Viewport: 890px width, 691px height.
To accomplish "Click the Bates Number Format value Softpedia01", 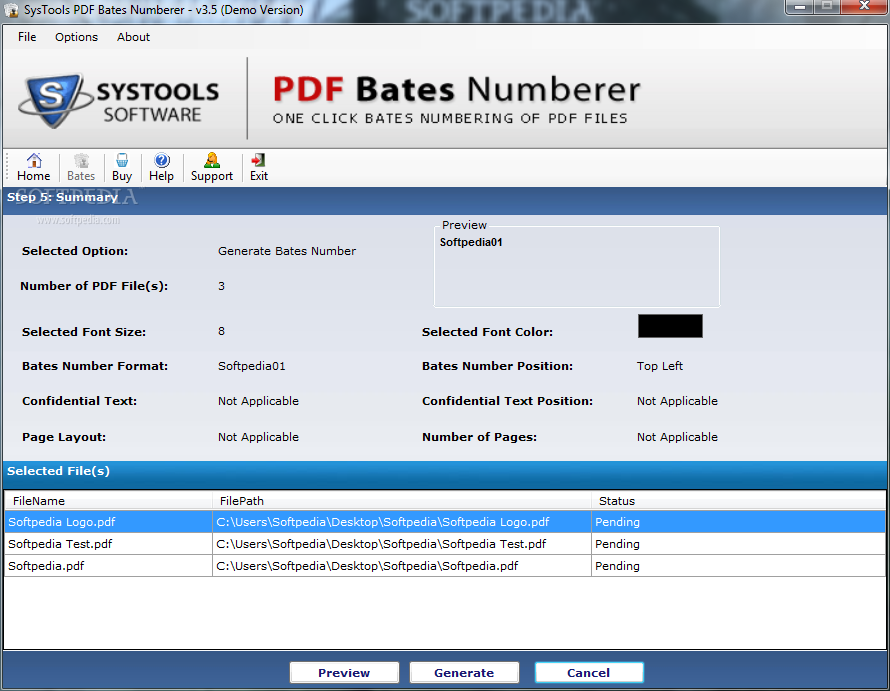I will point(251,366).
